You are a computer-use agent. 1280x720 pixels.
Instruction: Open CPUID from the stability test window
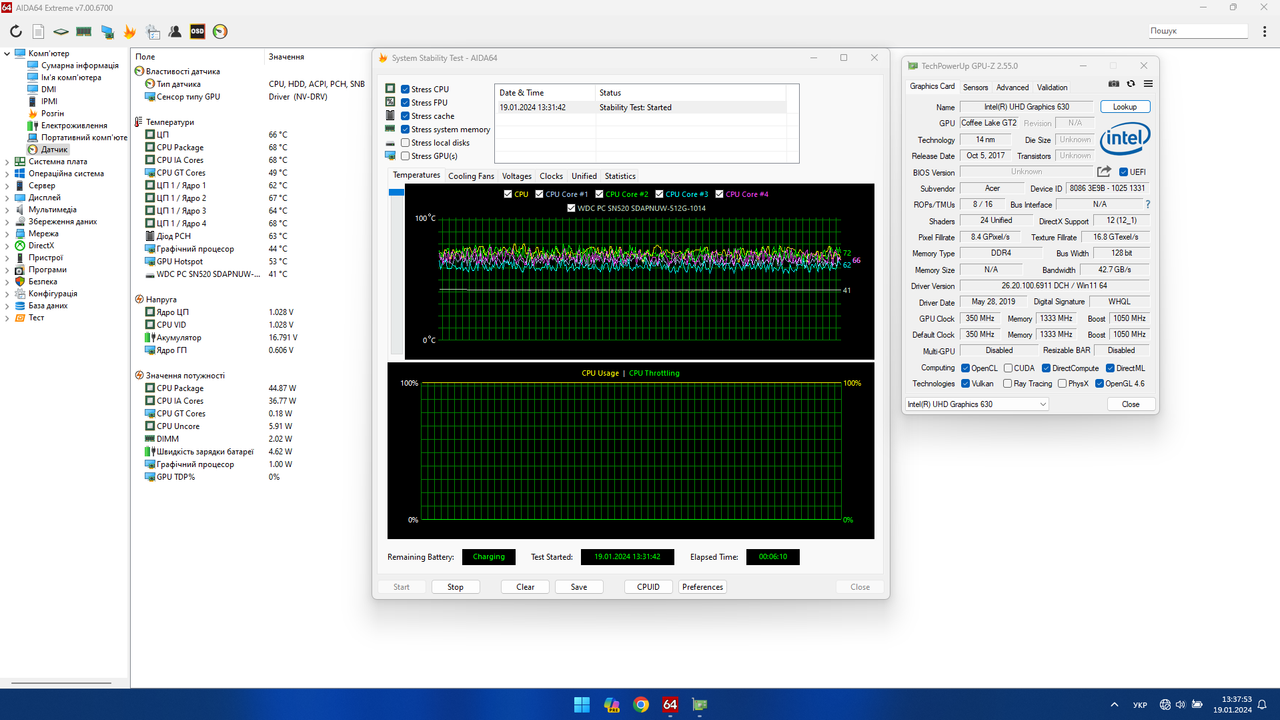coord(648,587)
